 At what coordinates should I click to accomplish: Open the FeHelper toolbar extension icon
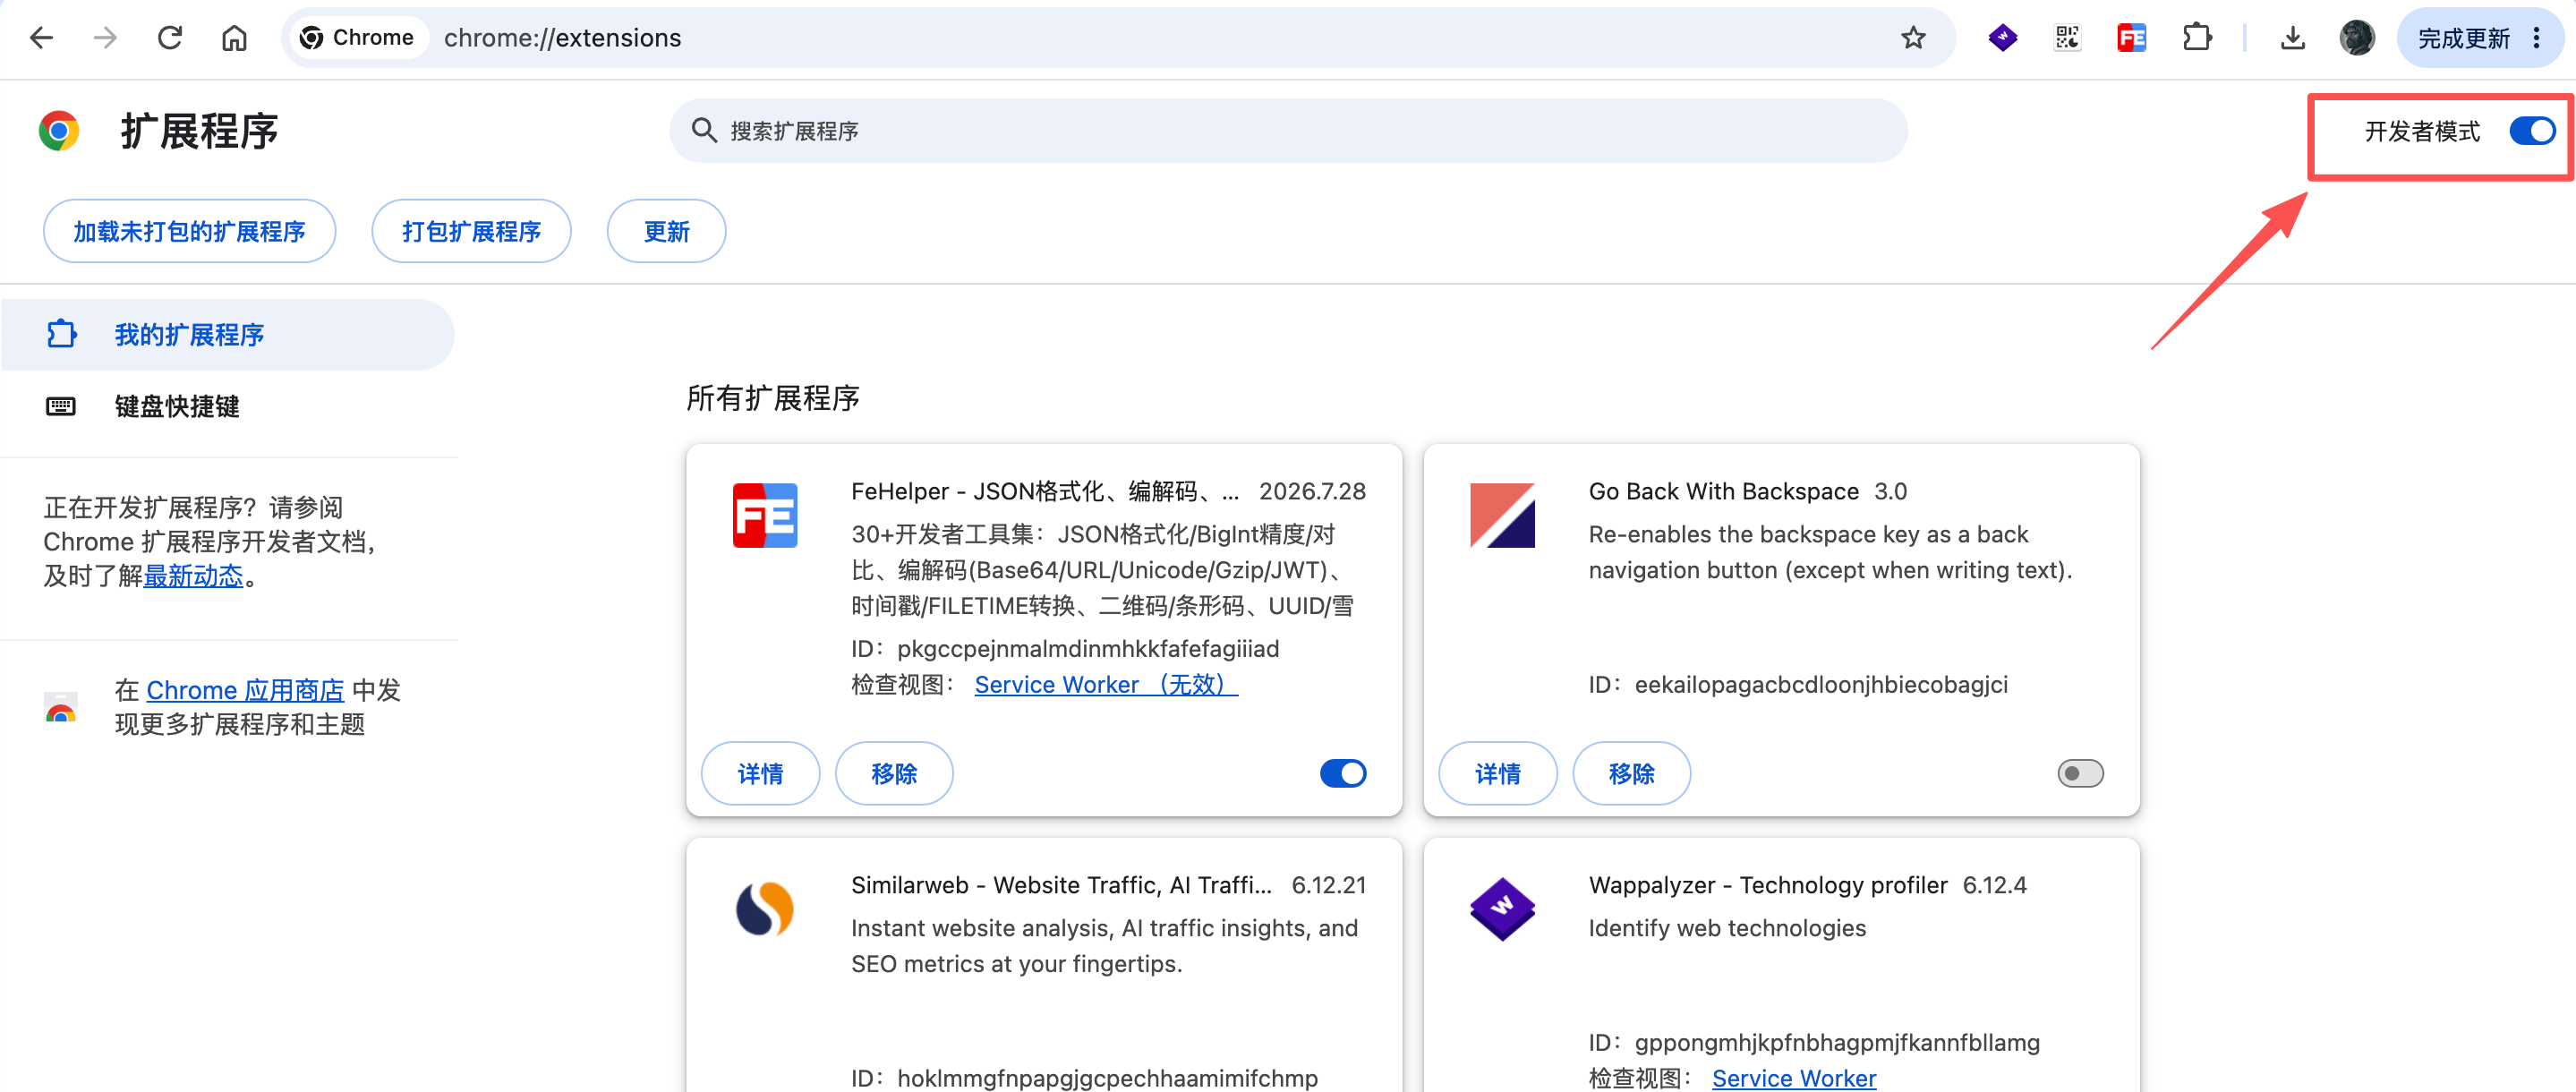[2131, 38]
